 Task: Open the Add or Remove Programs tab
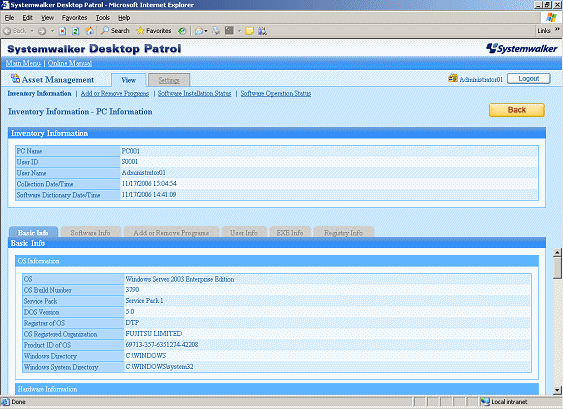pos(171,232)
